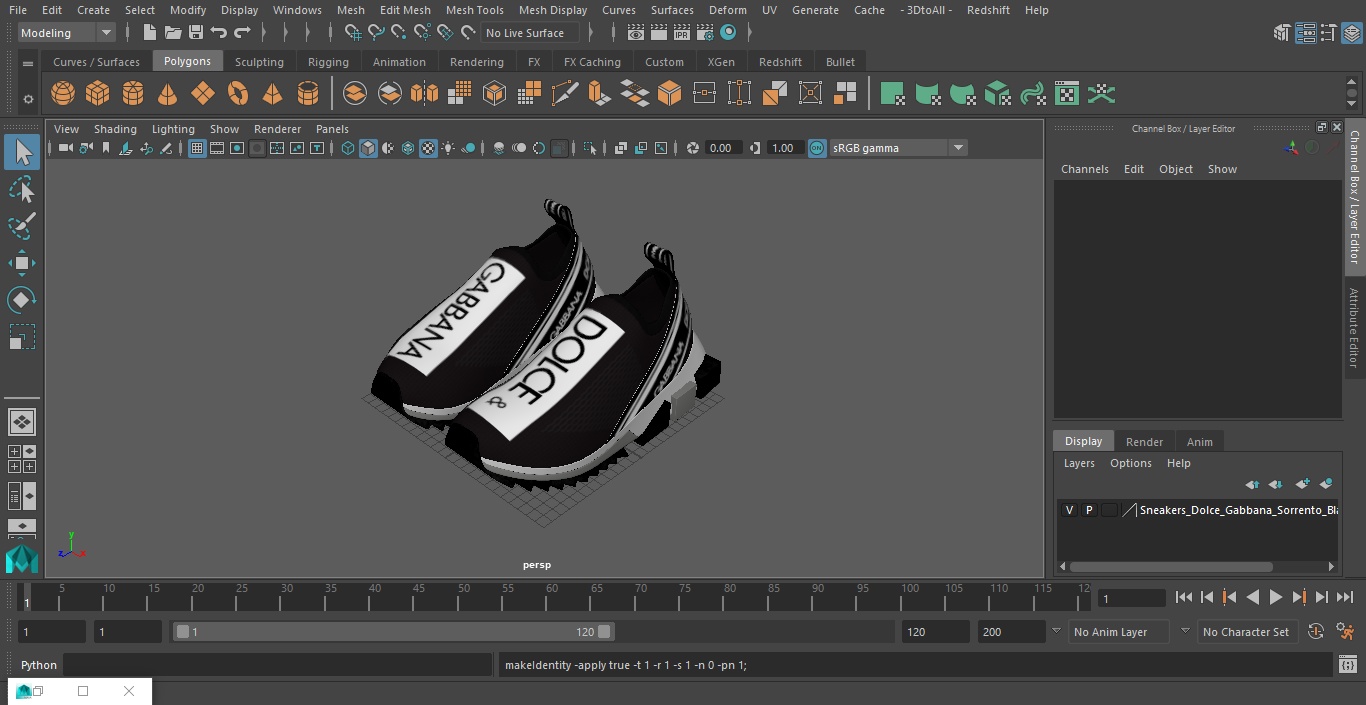Click Play forwards button
The height and width of the screenshot is (705, 1366).
point(1276,597)
